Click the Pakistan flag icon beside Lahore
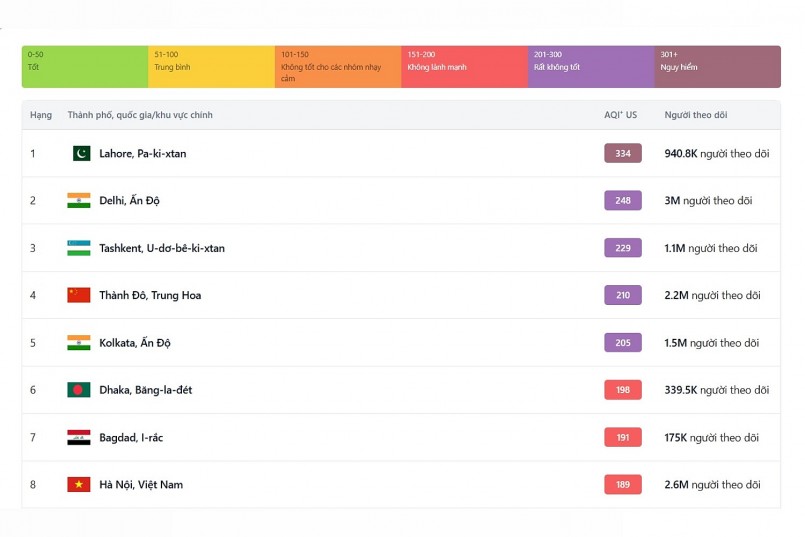This screenshot has height=537, width=805. [81, 153]
